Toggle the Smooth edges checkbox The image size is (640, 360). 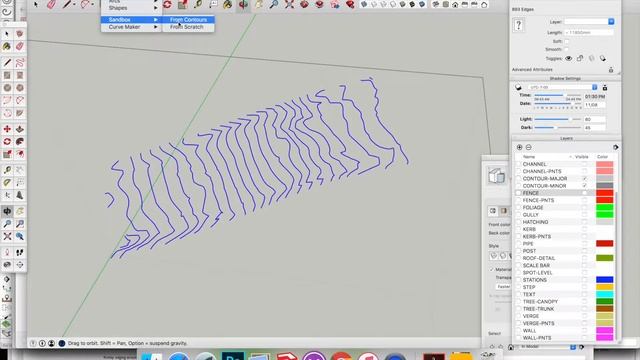[567, 49]
